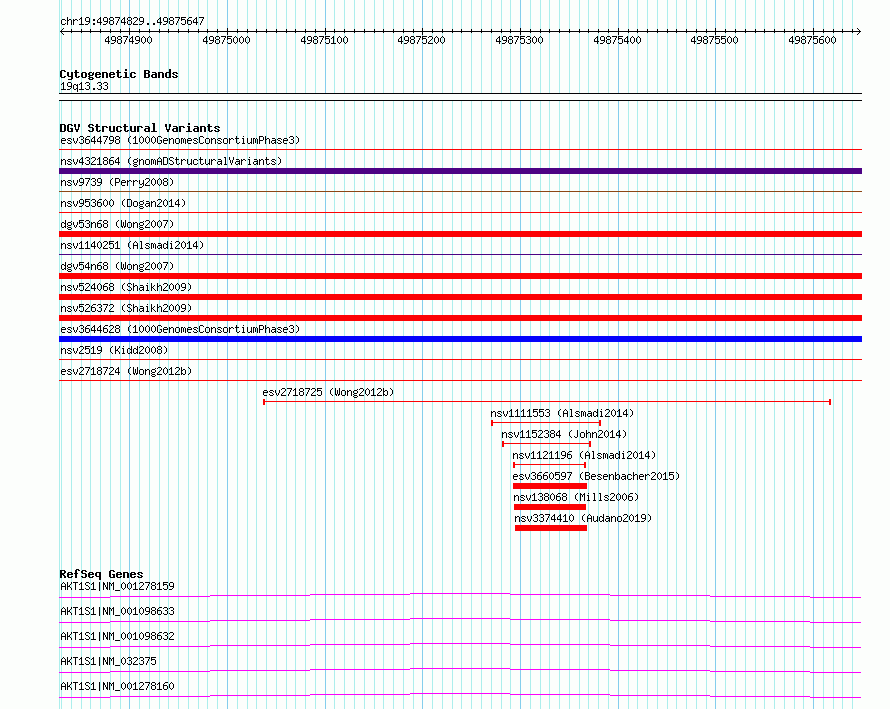
Task: Open nsv9739 (Perry2008) variant label
Action: coord(117,182)
